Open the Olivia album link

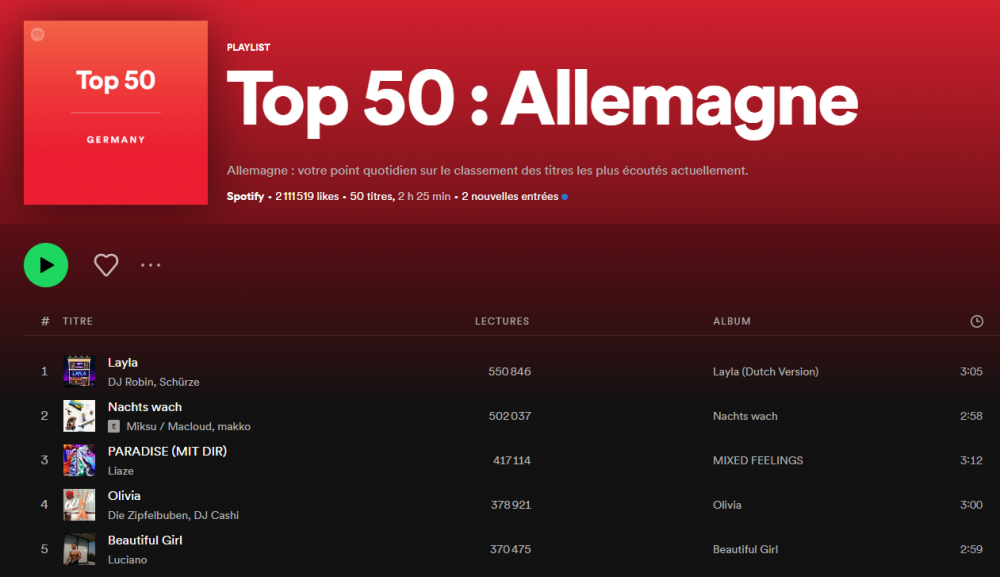(727, 505)
